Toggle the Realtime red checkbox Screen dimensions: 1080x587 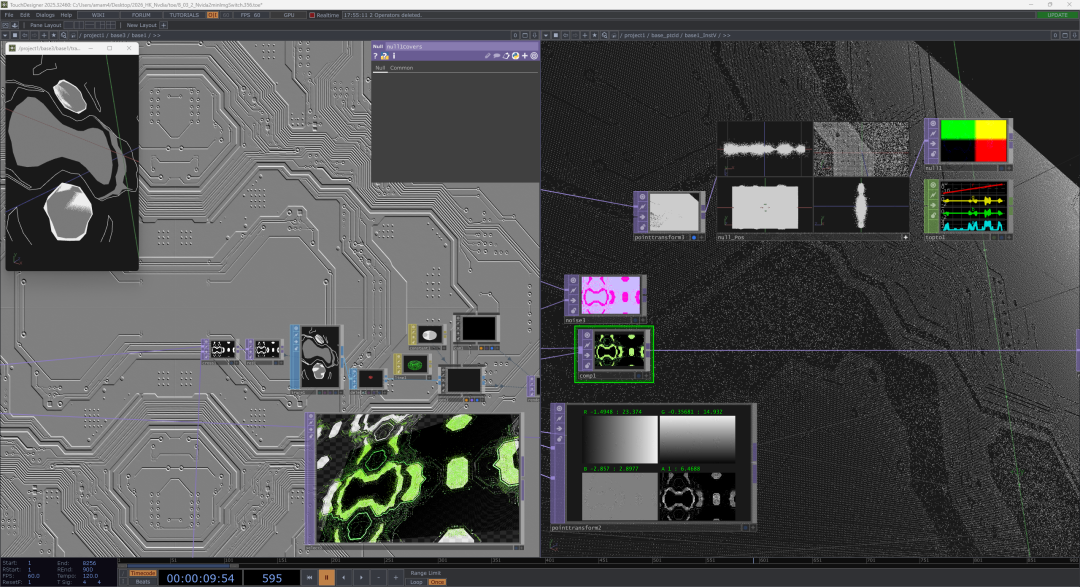click(312, 15)
